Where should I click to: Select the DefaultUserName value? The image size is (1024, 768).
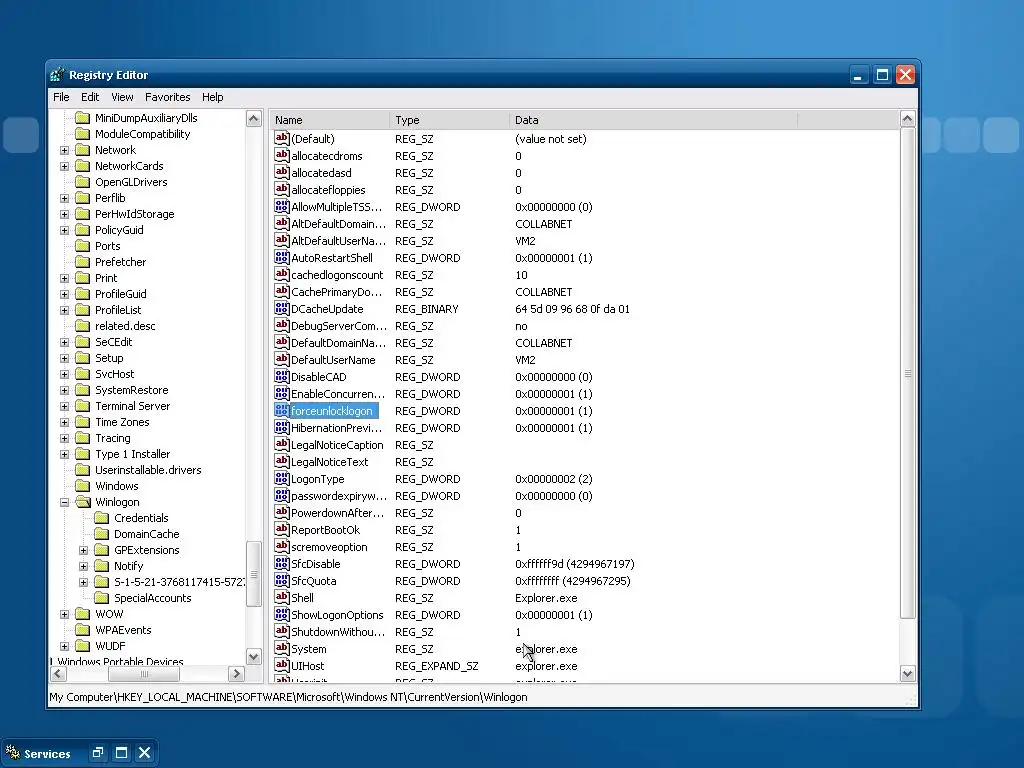pyautogui.click(x=333, y=360)
